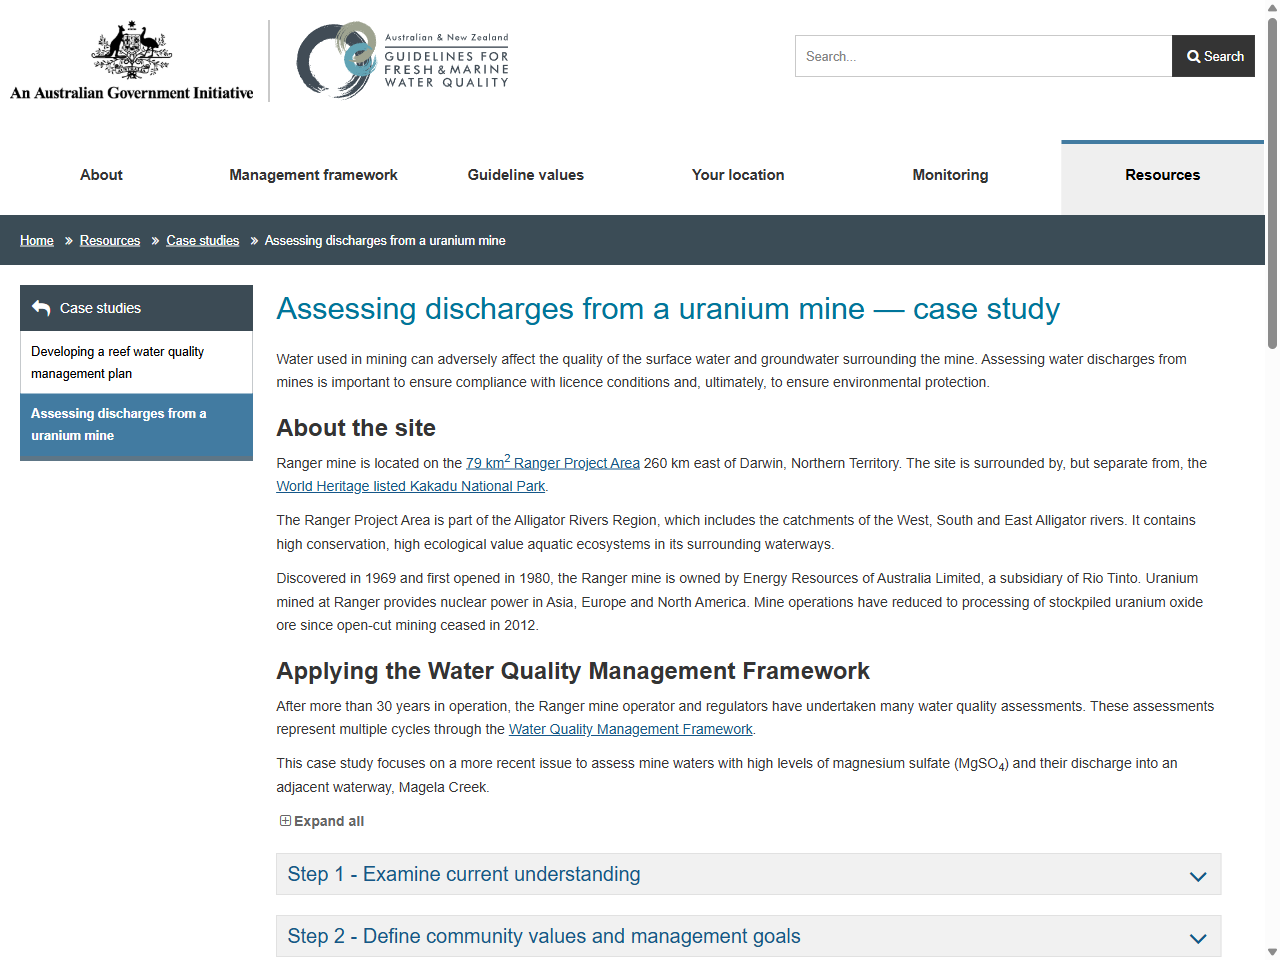Viewport: 1280px width, 960px height.
Task: Click the back arrow icon beside Case studies
Action: click(x=41, y=307)
